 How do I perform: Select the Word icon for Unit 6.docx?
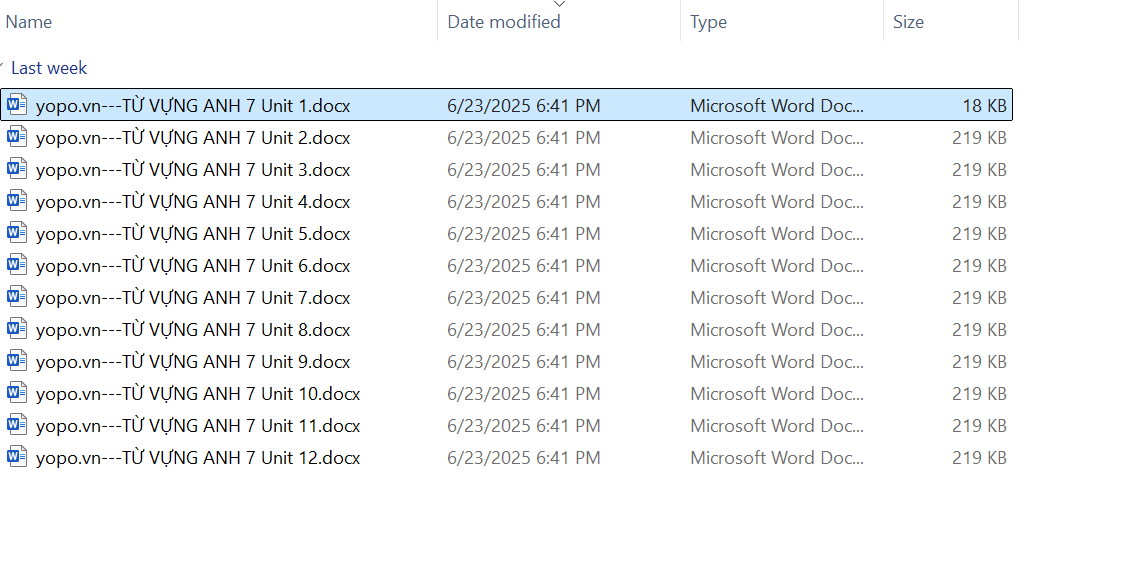(x=17, y=265)
